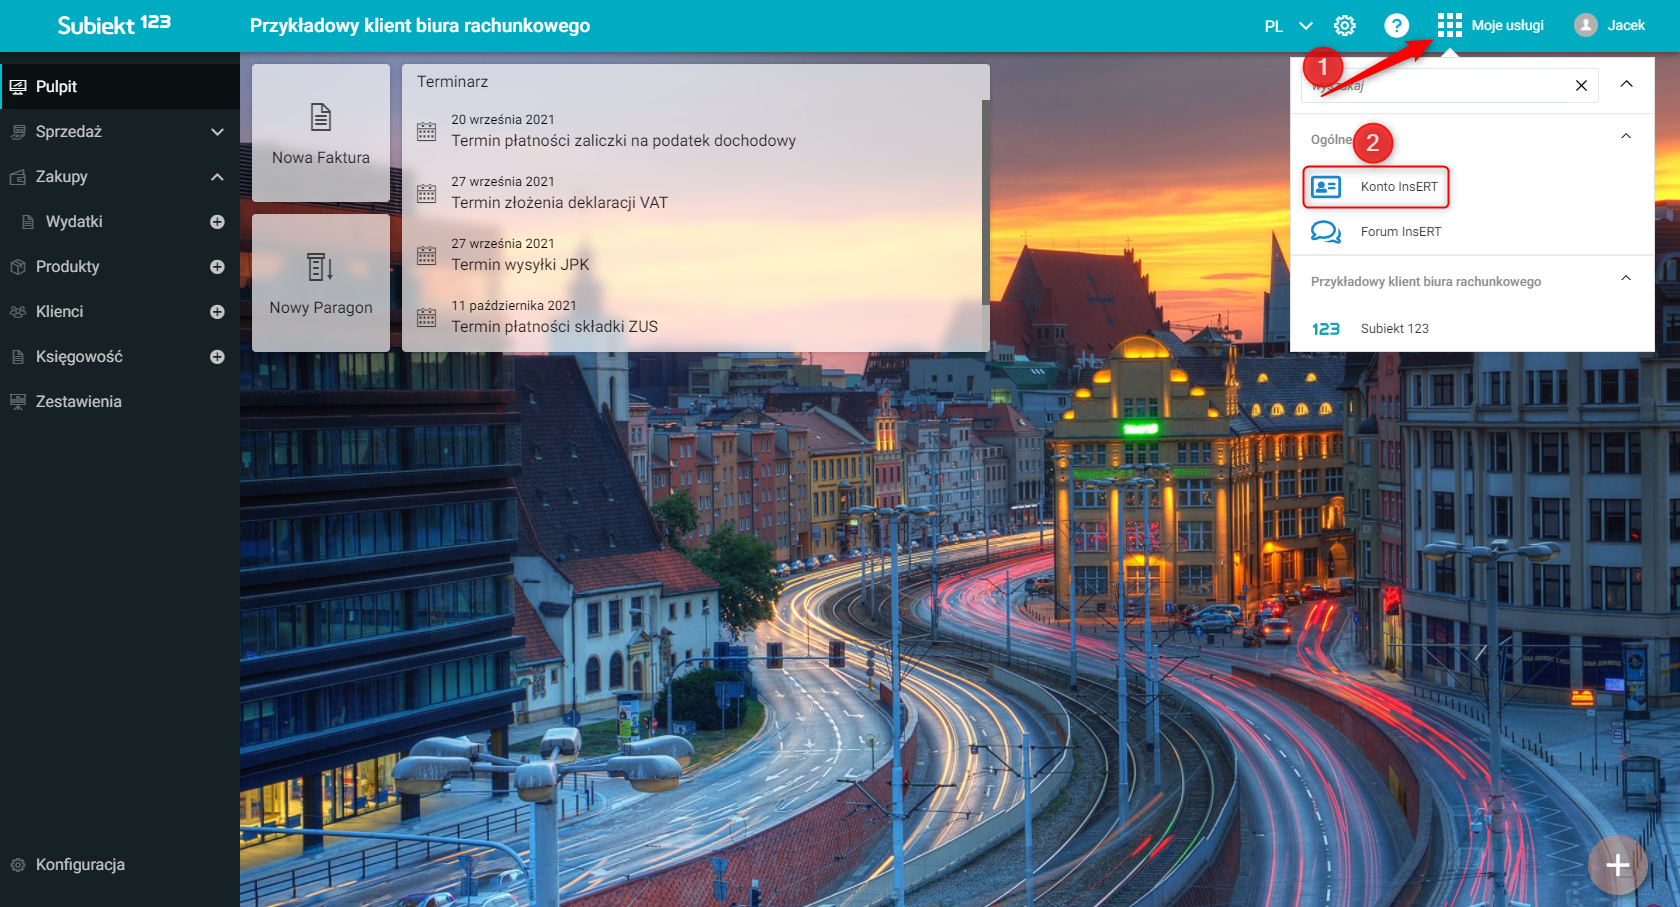The height and width of the screenshot is (907, 1680).
Task: Click the Zakupy sidebar icon
Action: coord(18,177)
